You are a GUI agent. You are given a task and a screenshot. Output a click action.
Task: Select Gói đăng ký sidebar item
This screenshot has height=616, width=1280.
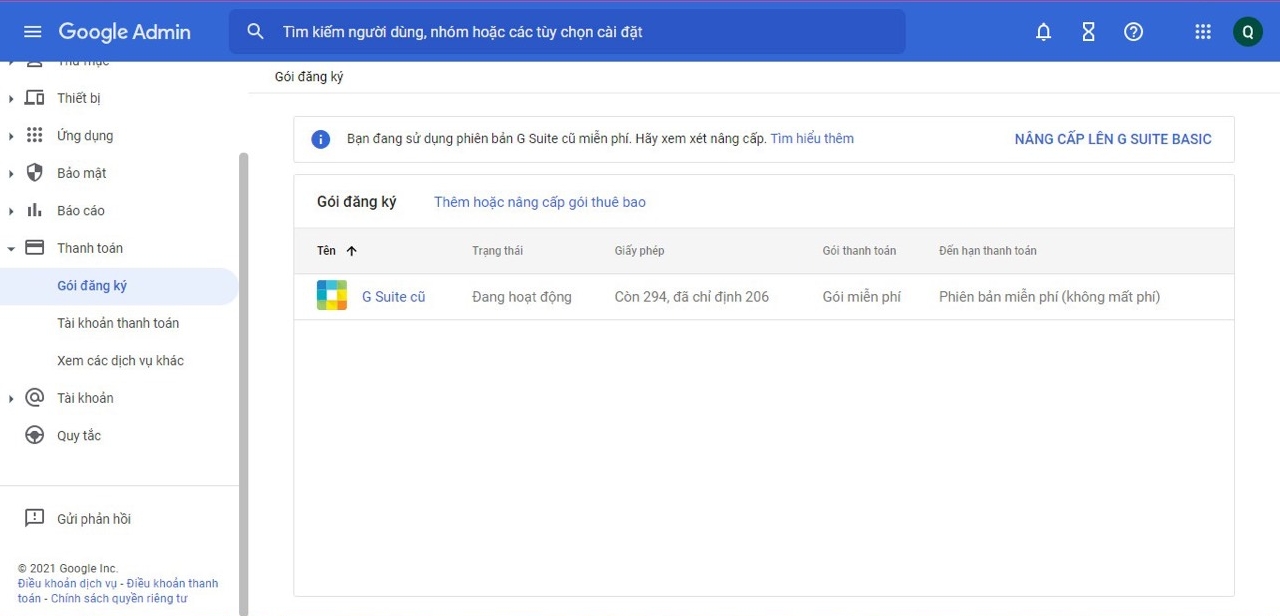tap(119, 286)
